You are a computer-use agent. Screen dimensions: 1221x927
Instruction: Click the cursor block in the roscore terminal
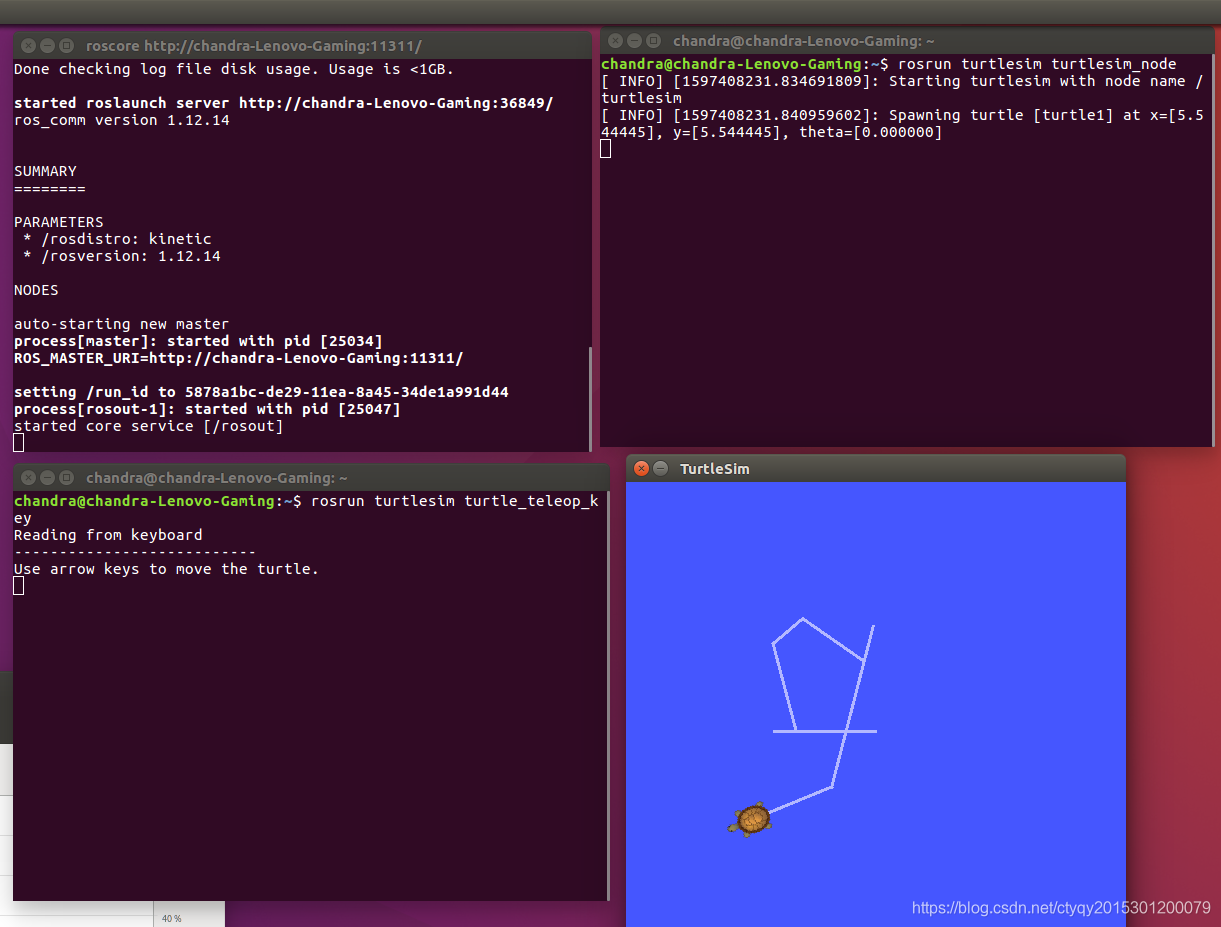[x=18, y=443]
